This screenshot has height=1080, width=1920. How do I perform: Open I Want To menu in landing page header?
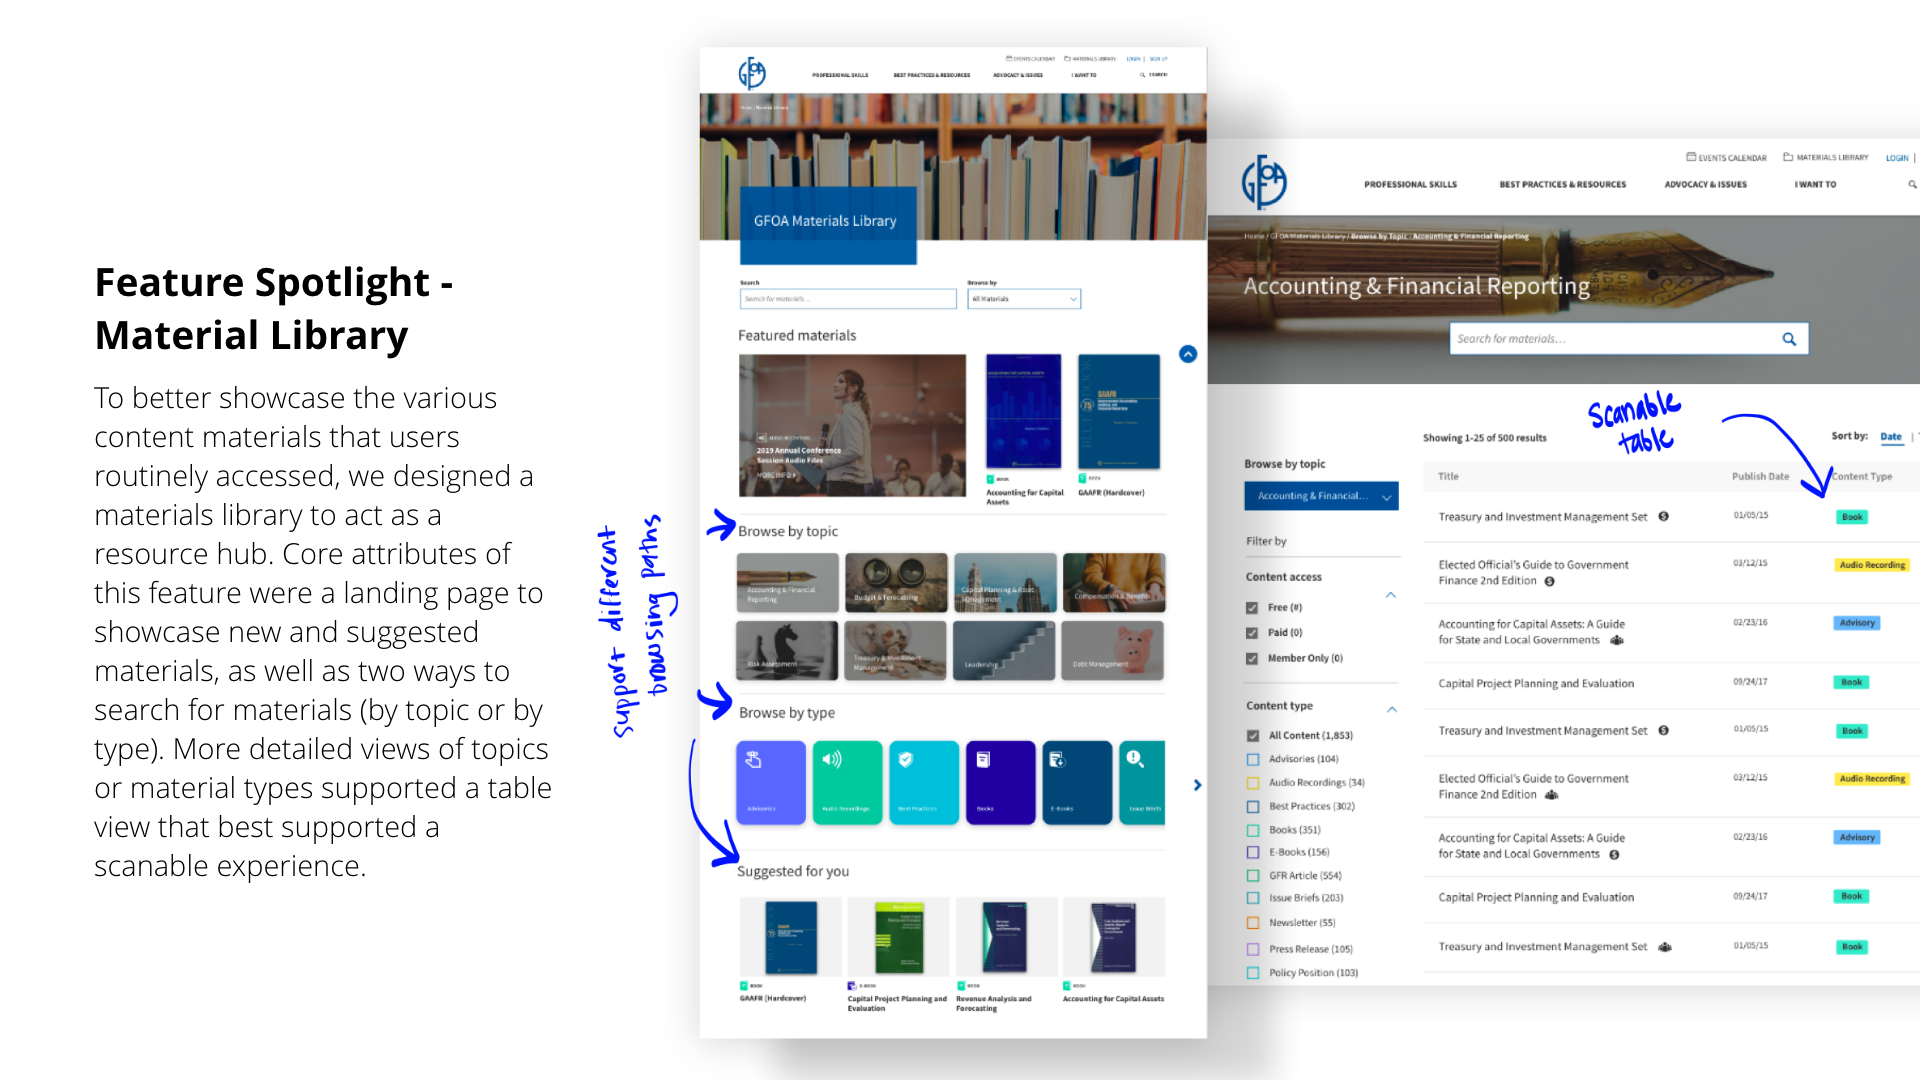pyautogui.click(x=1084, y=75)
